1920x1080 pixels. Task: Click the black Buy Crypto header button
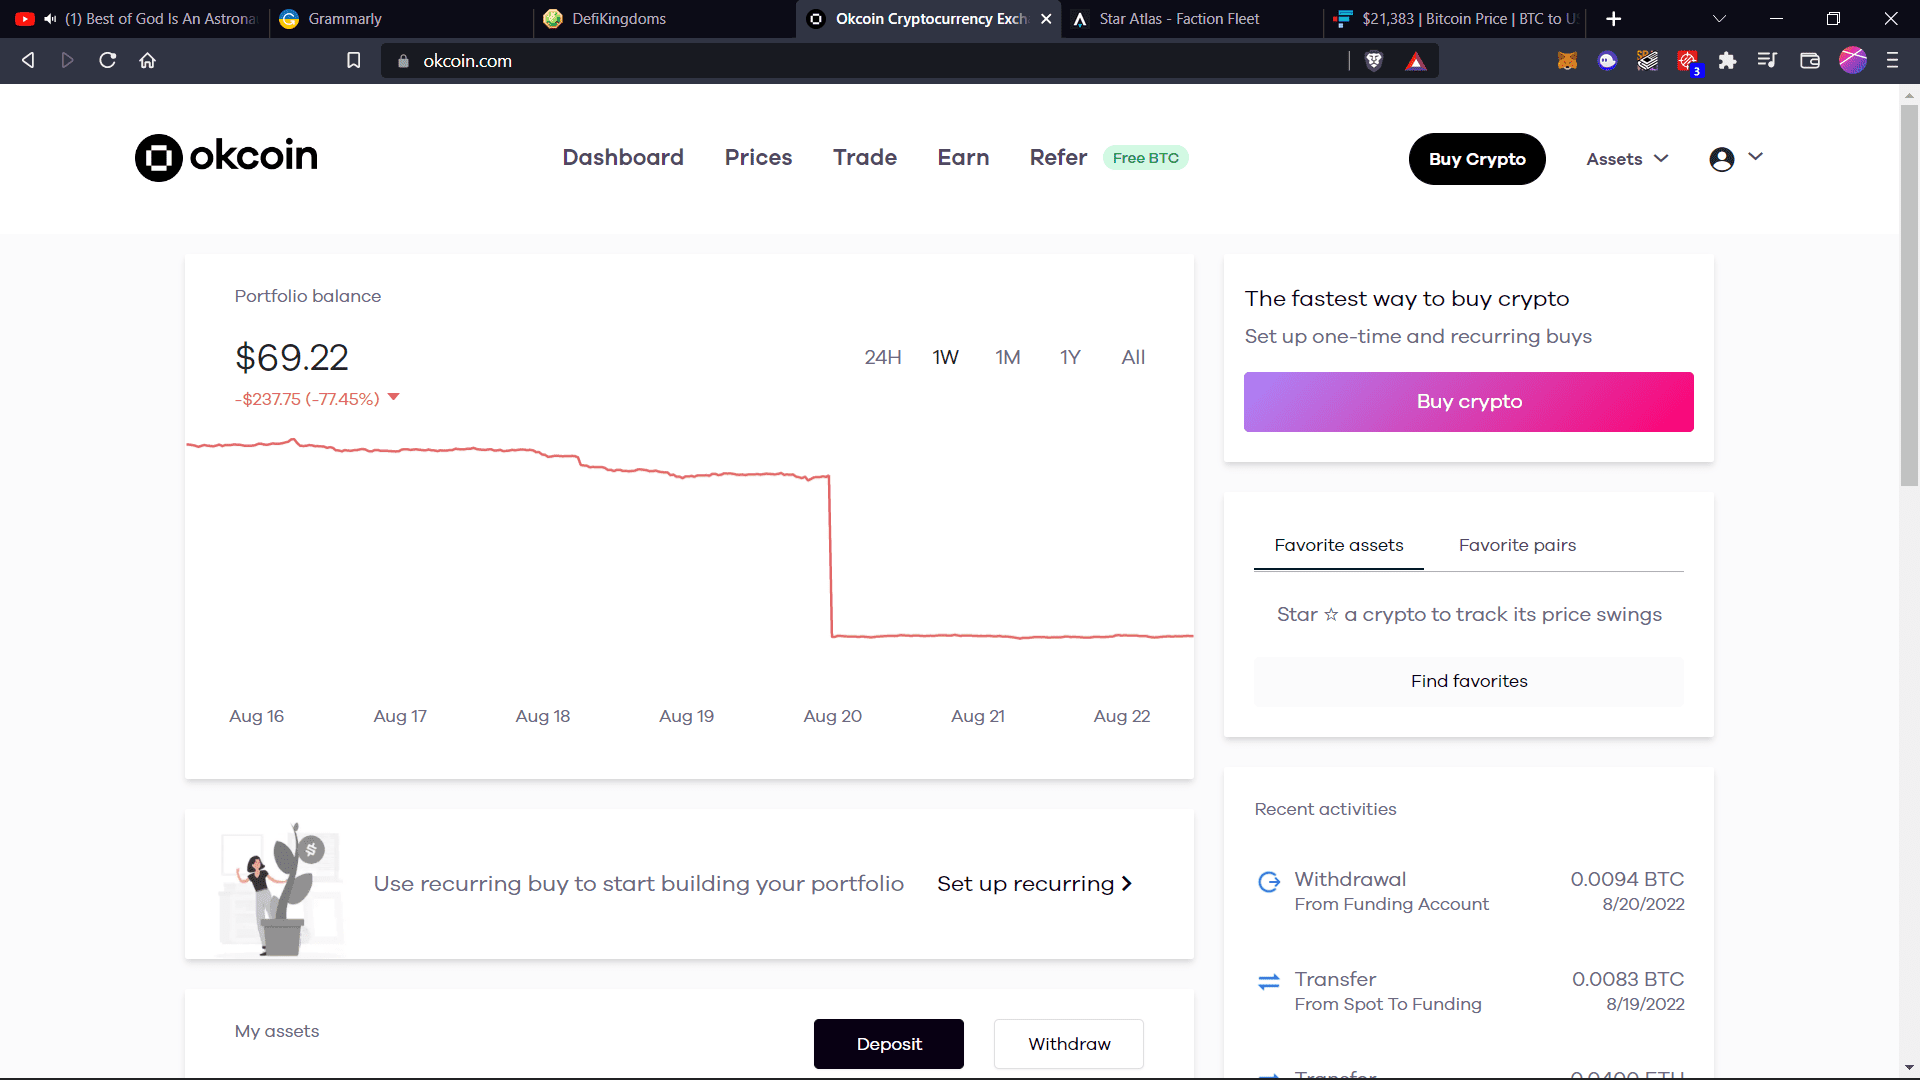coord(1477,159)
